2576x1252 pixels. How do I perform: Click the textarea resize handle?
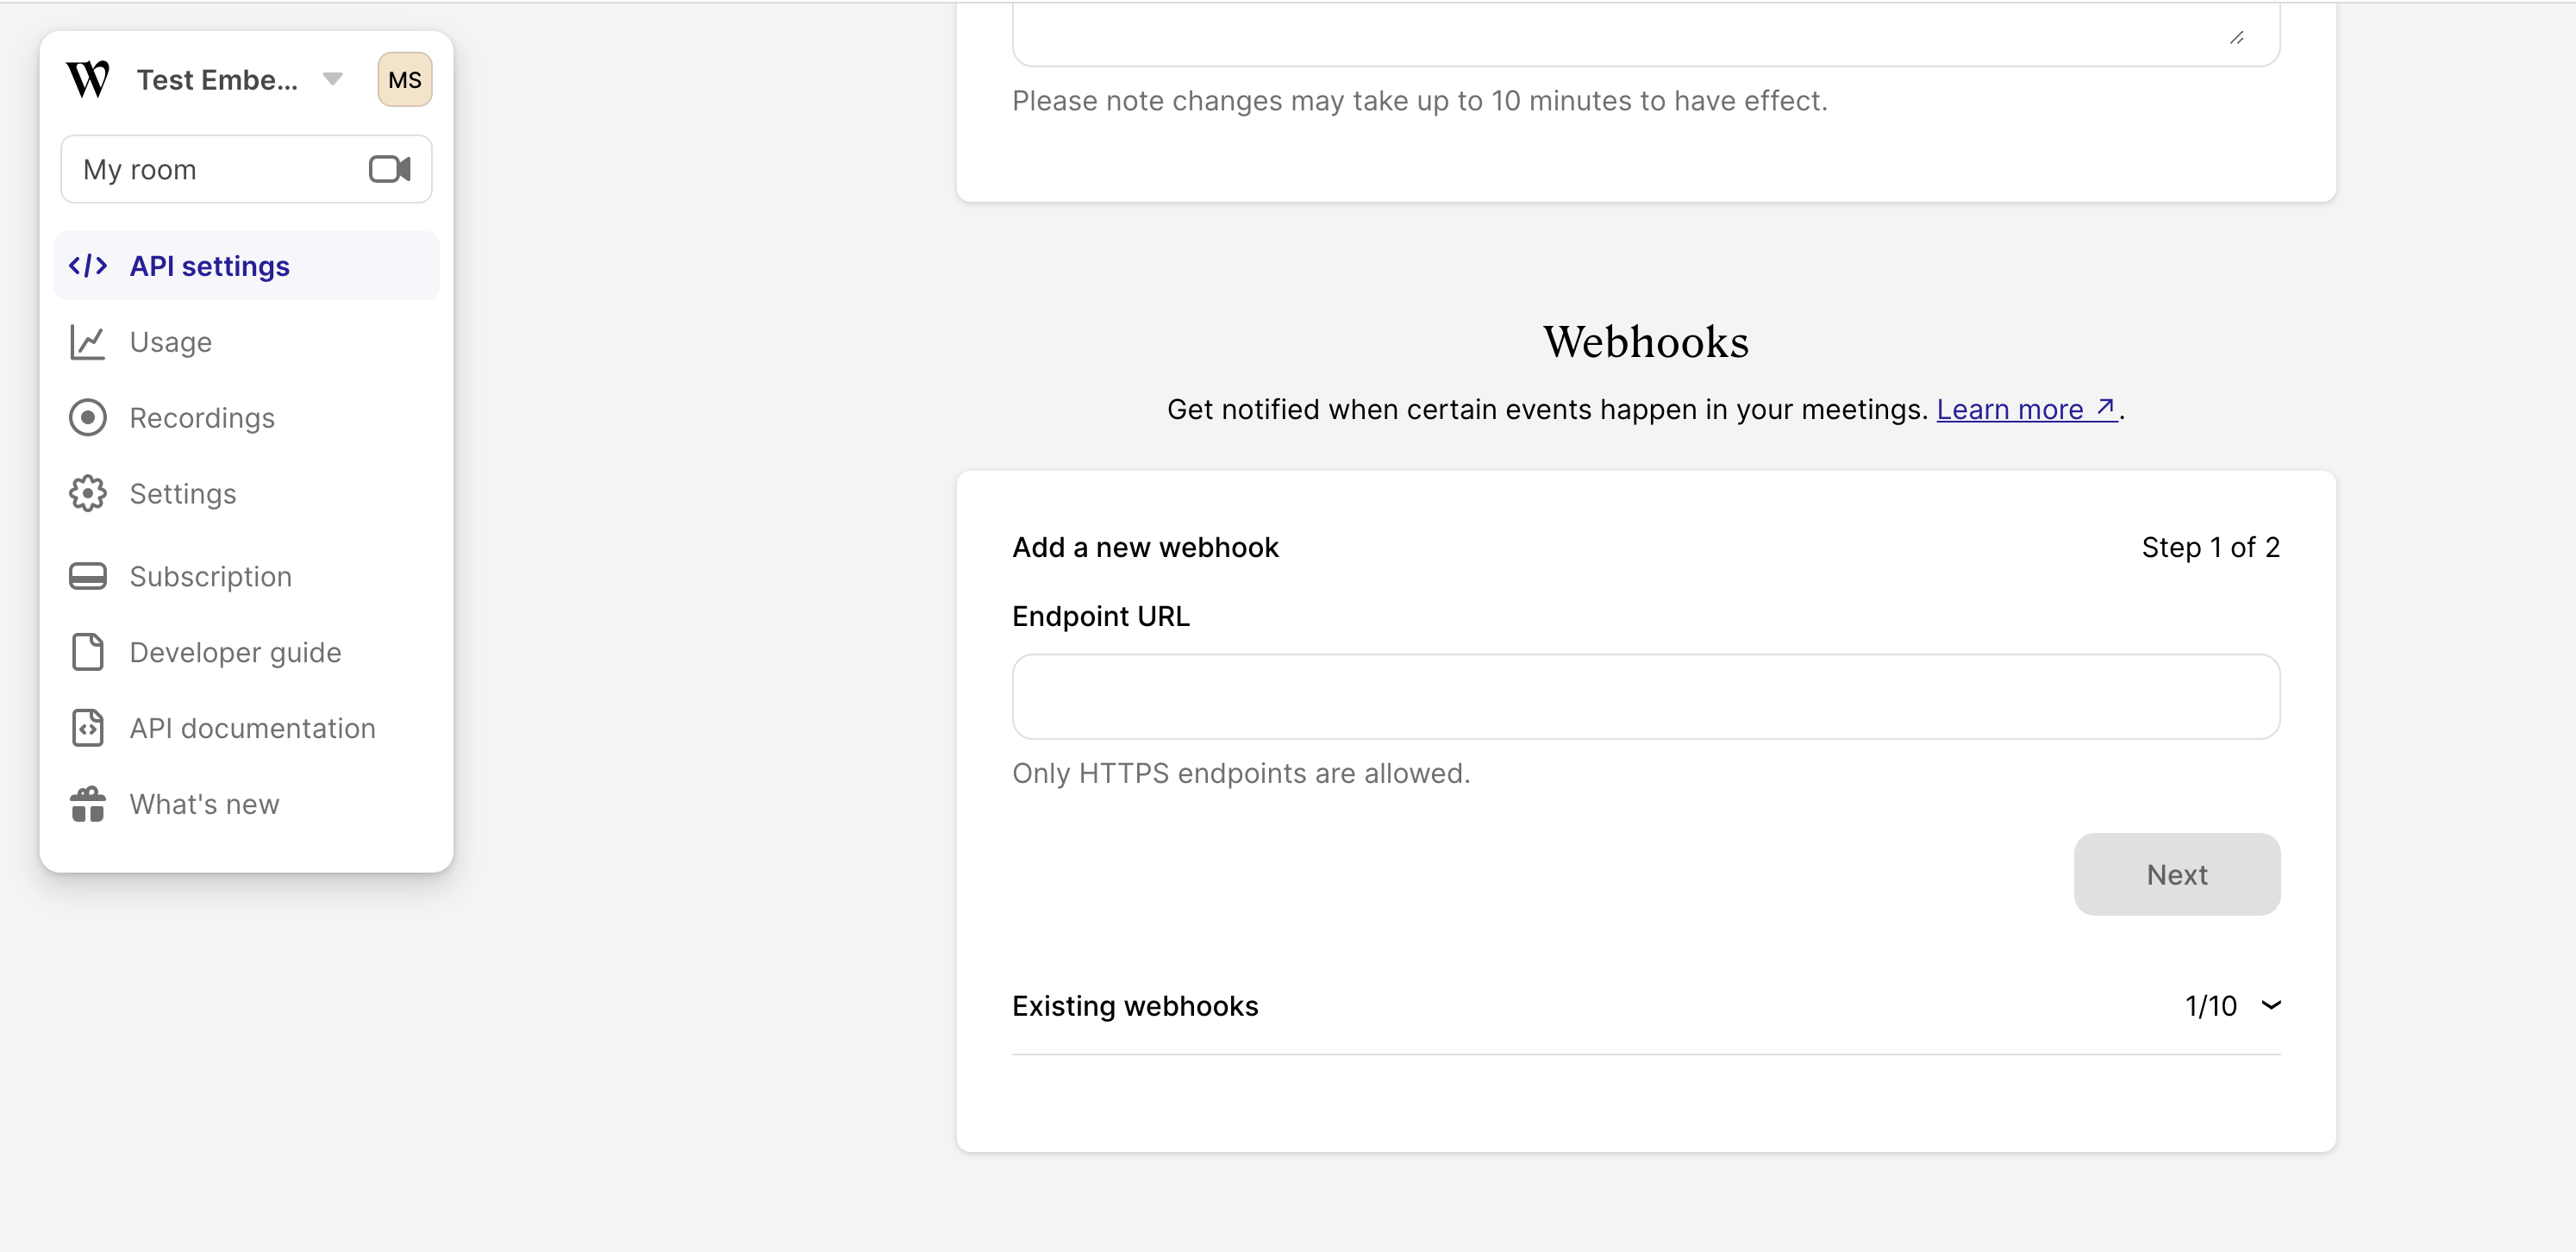point(2237,38)
